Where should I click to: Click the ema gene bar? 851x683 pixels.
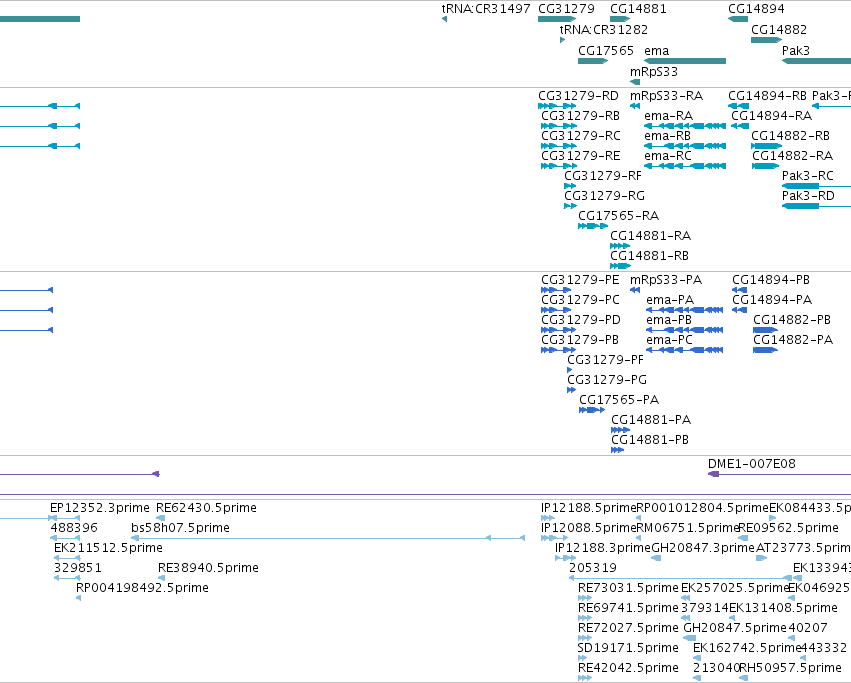coord(685,61)
